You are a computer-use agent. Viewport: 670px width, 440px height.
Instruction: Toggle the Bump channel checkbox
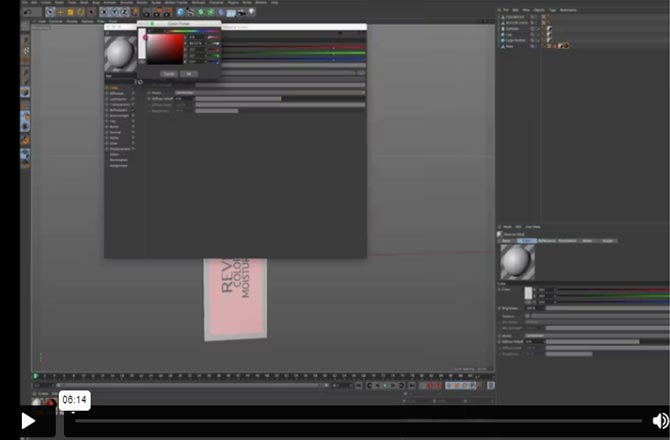133,127
